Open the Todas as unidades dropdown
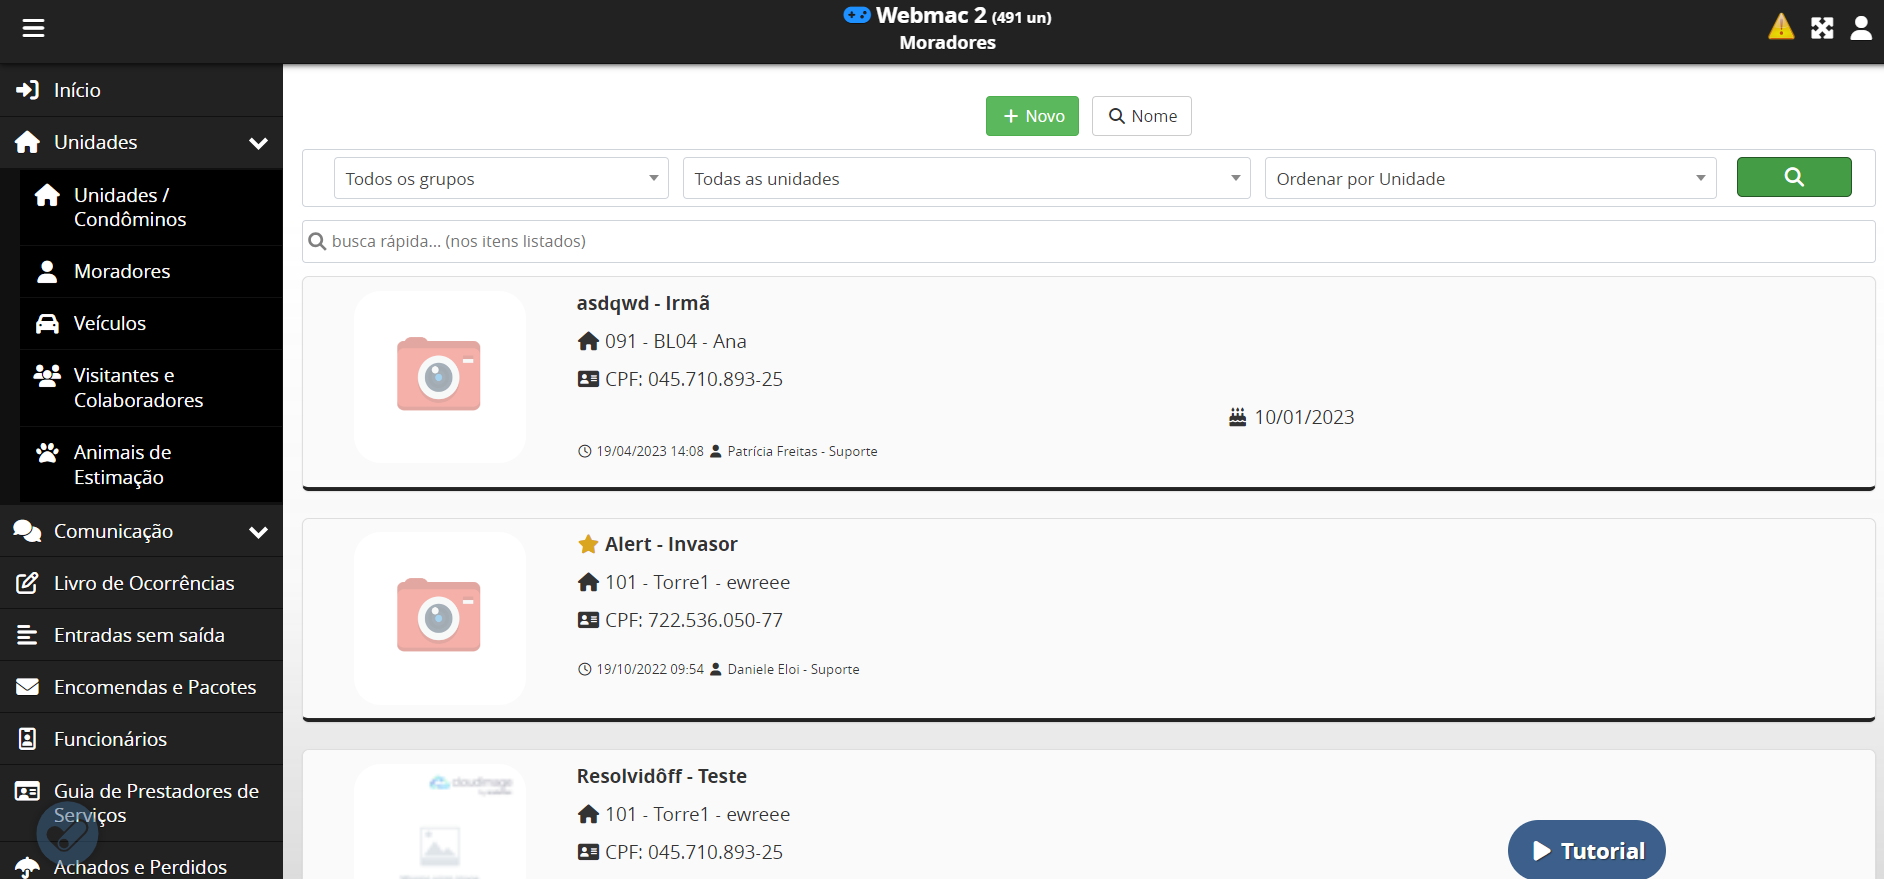 pyautogui.click(x=965, y=179)
